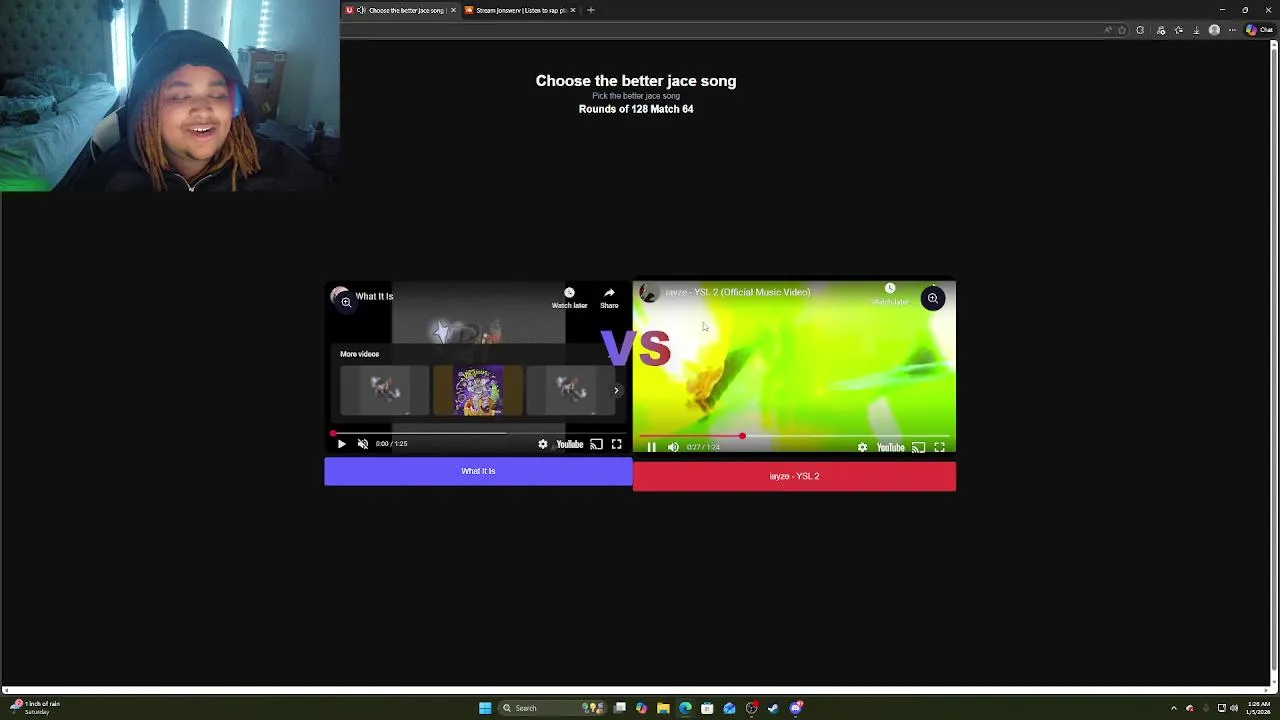1280x720 pixels.
Task: Open YouTube logo on YSL 2 player
Action: pos(890,447)
